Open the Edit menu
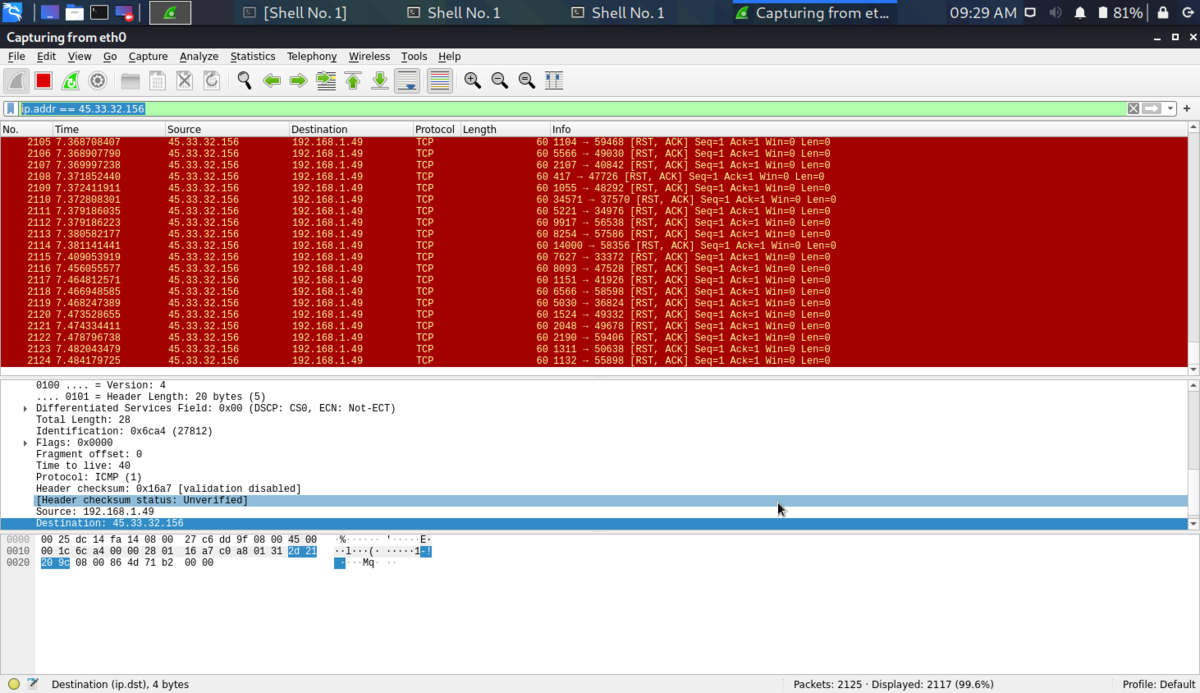Image resolution: width=1200 pixels, height=693 pixels. click(x=47, y=57)
